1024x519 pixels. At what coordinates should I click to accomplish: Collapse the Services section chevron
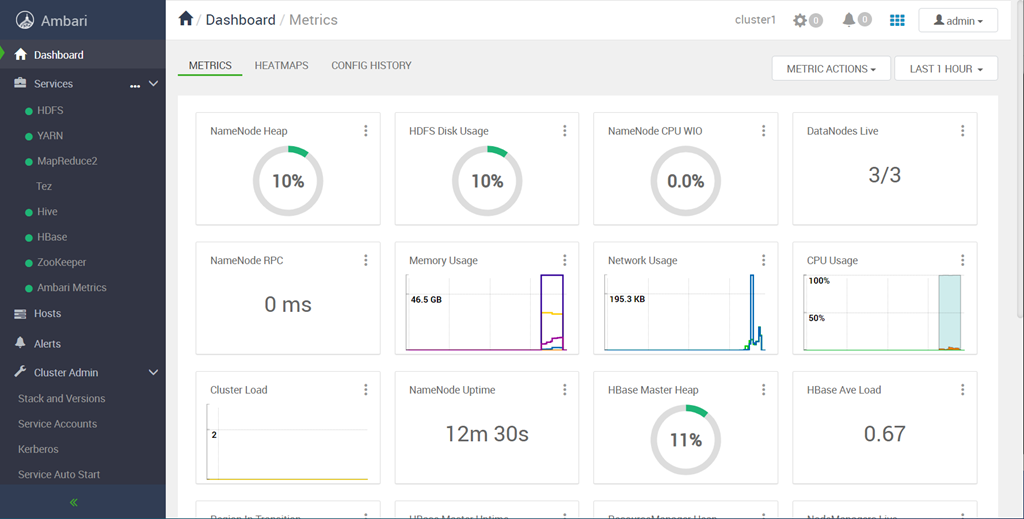153,84
